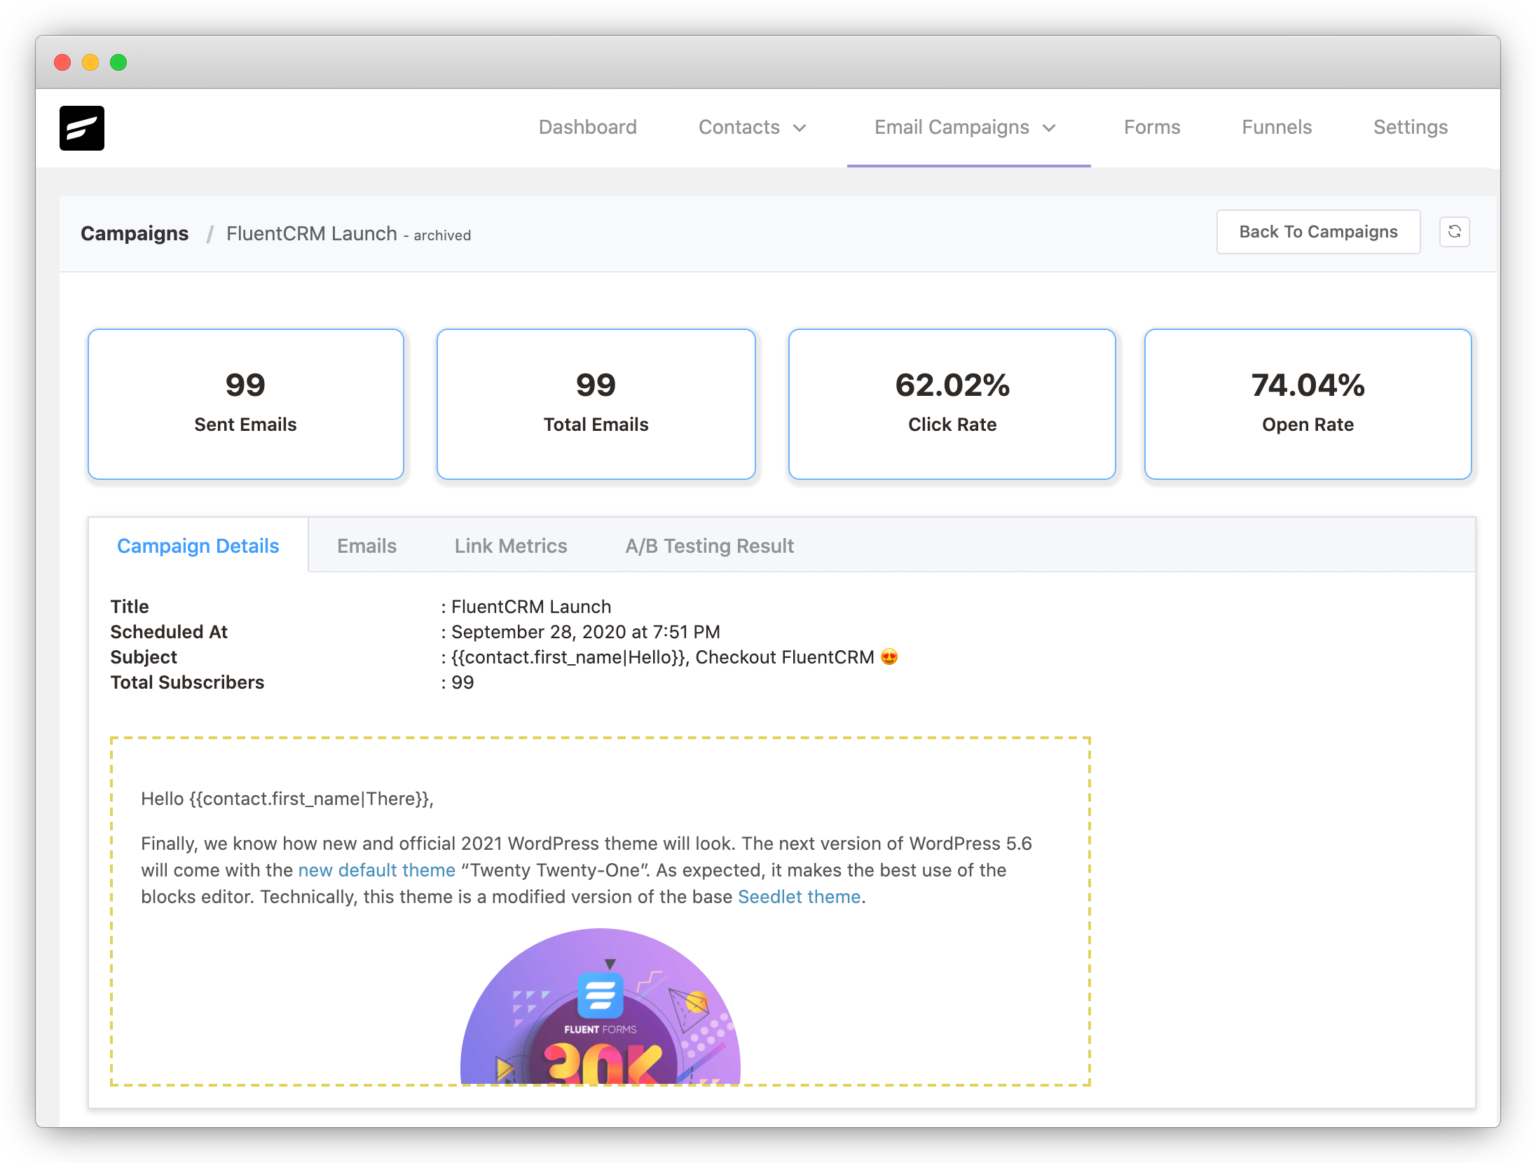Image resolution: width=1536 pixels, height=1163 pixels.
Task: View the A/B Testing Result tab
Action: click(709, 546)
